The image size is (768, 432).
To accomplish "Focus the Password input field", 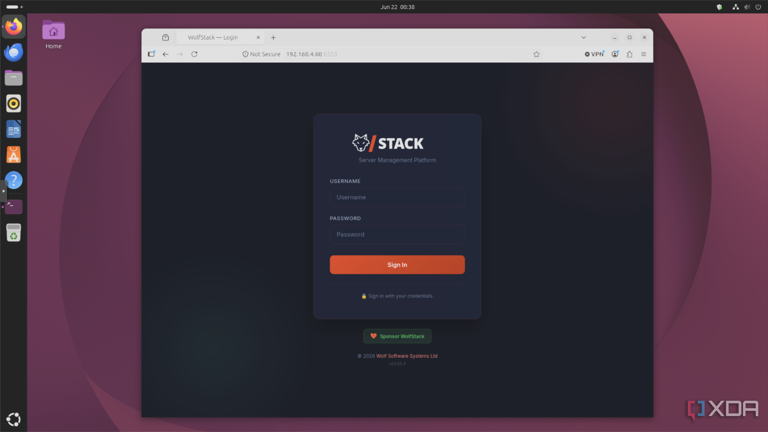I will (x=397, y=235).
